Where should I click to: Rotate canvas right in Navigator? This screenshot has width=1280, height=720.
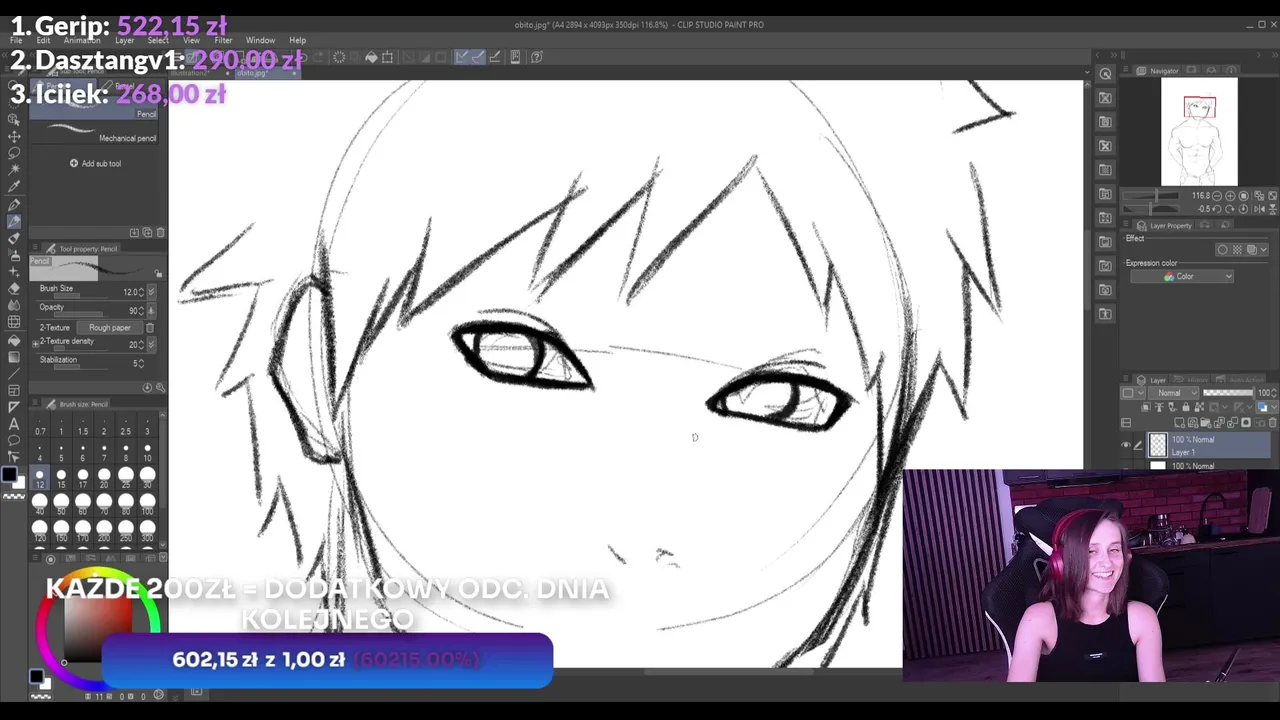pyautogui.click(x=1230, y=209)
